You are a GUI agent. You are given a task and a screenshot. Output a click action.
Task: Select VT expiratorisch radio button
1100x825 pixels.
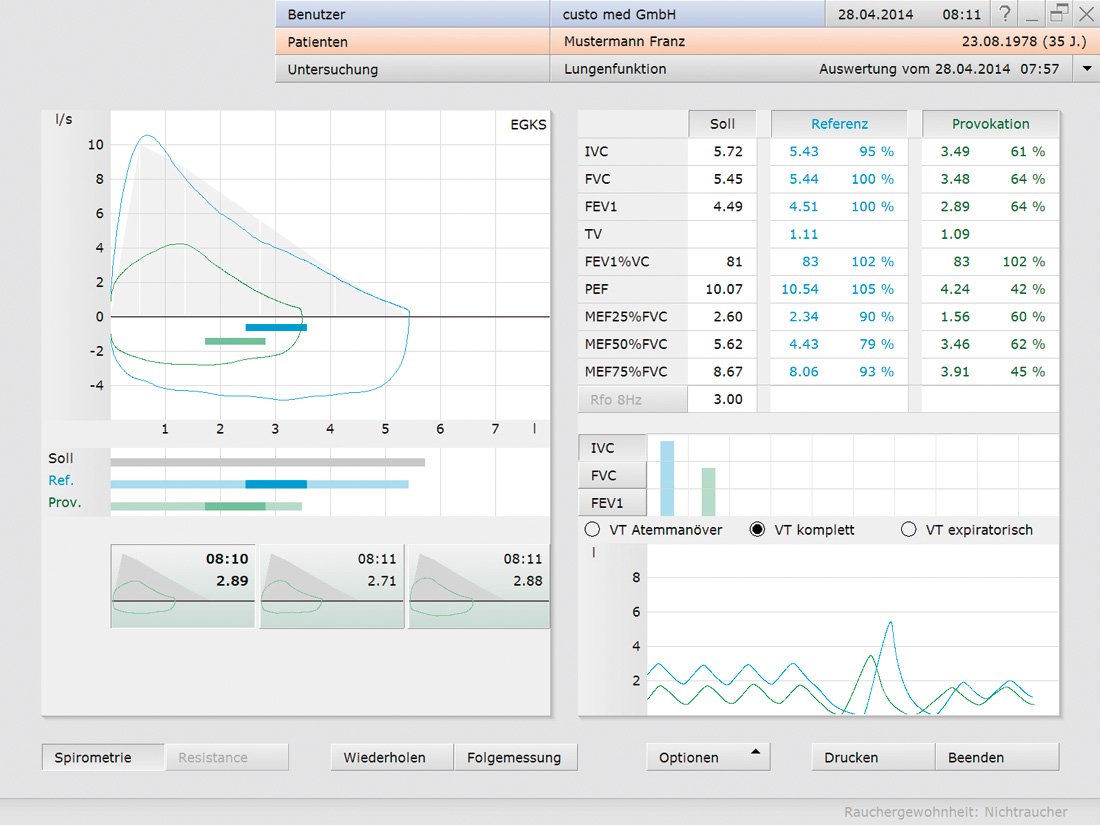tap(909, 530)
